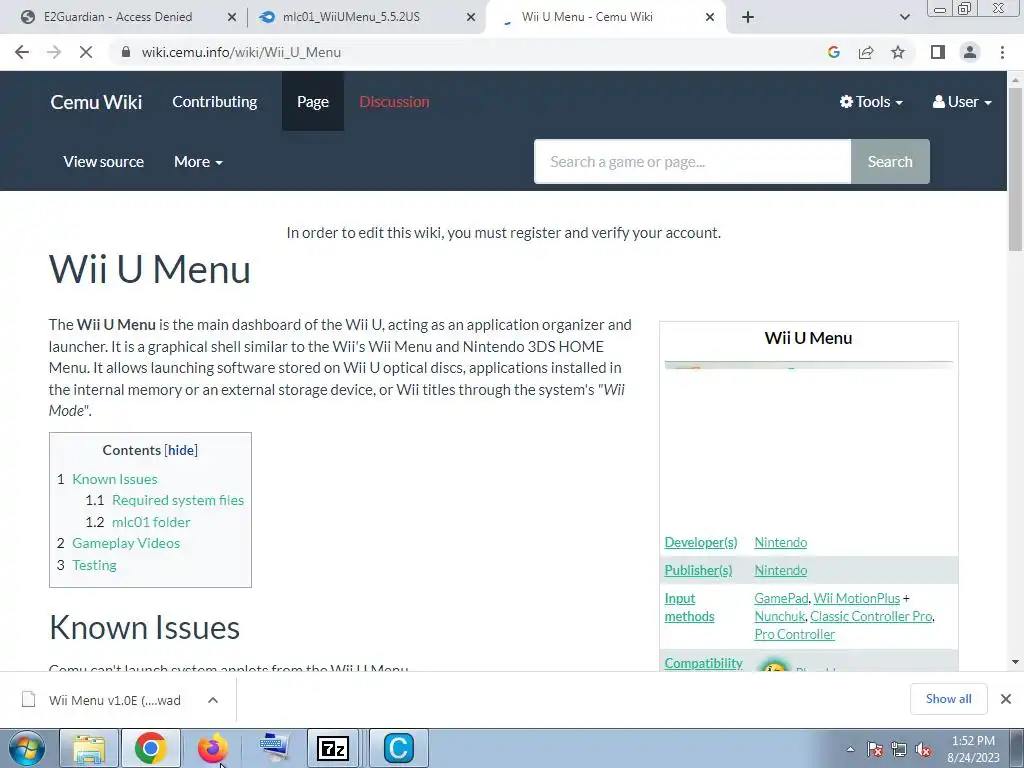This screenshot has width=1024, height=768.
Task: Open File Explorer from taskbar
Action: (89, 748)
